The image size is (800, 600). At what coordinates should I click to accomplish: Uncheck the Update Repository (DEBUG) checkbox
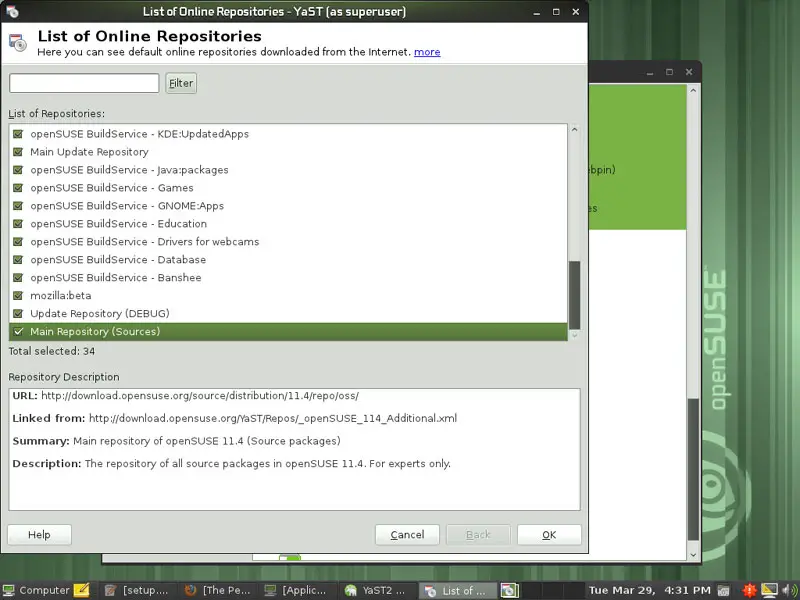(x=18, y=313)
